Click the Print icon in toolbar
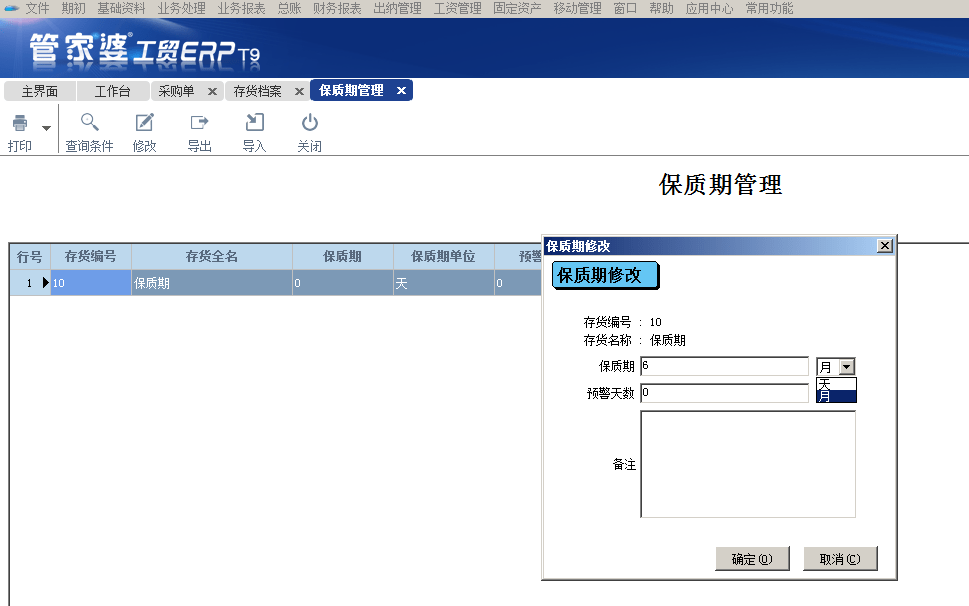Image resolution: width=969 pixels, height=606 pixels. [20, 124]
